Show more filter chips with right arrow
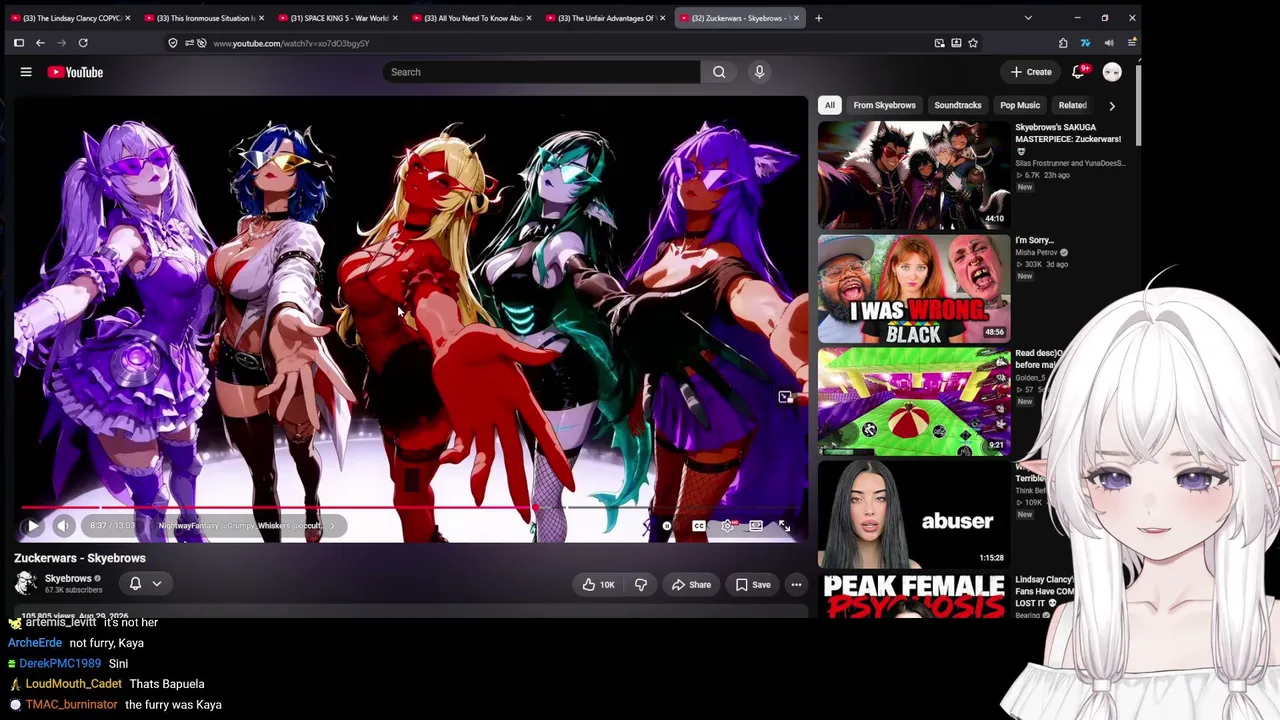1280x720 pixels. [x=1111, y=105]
